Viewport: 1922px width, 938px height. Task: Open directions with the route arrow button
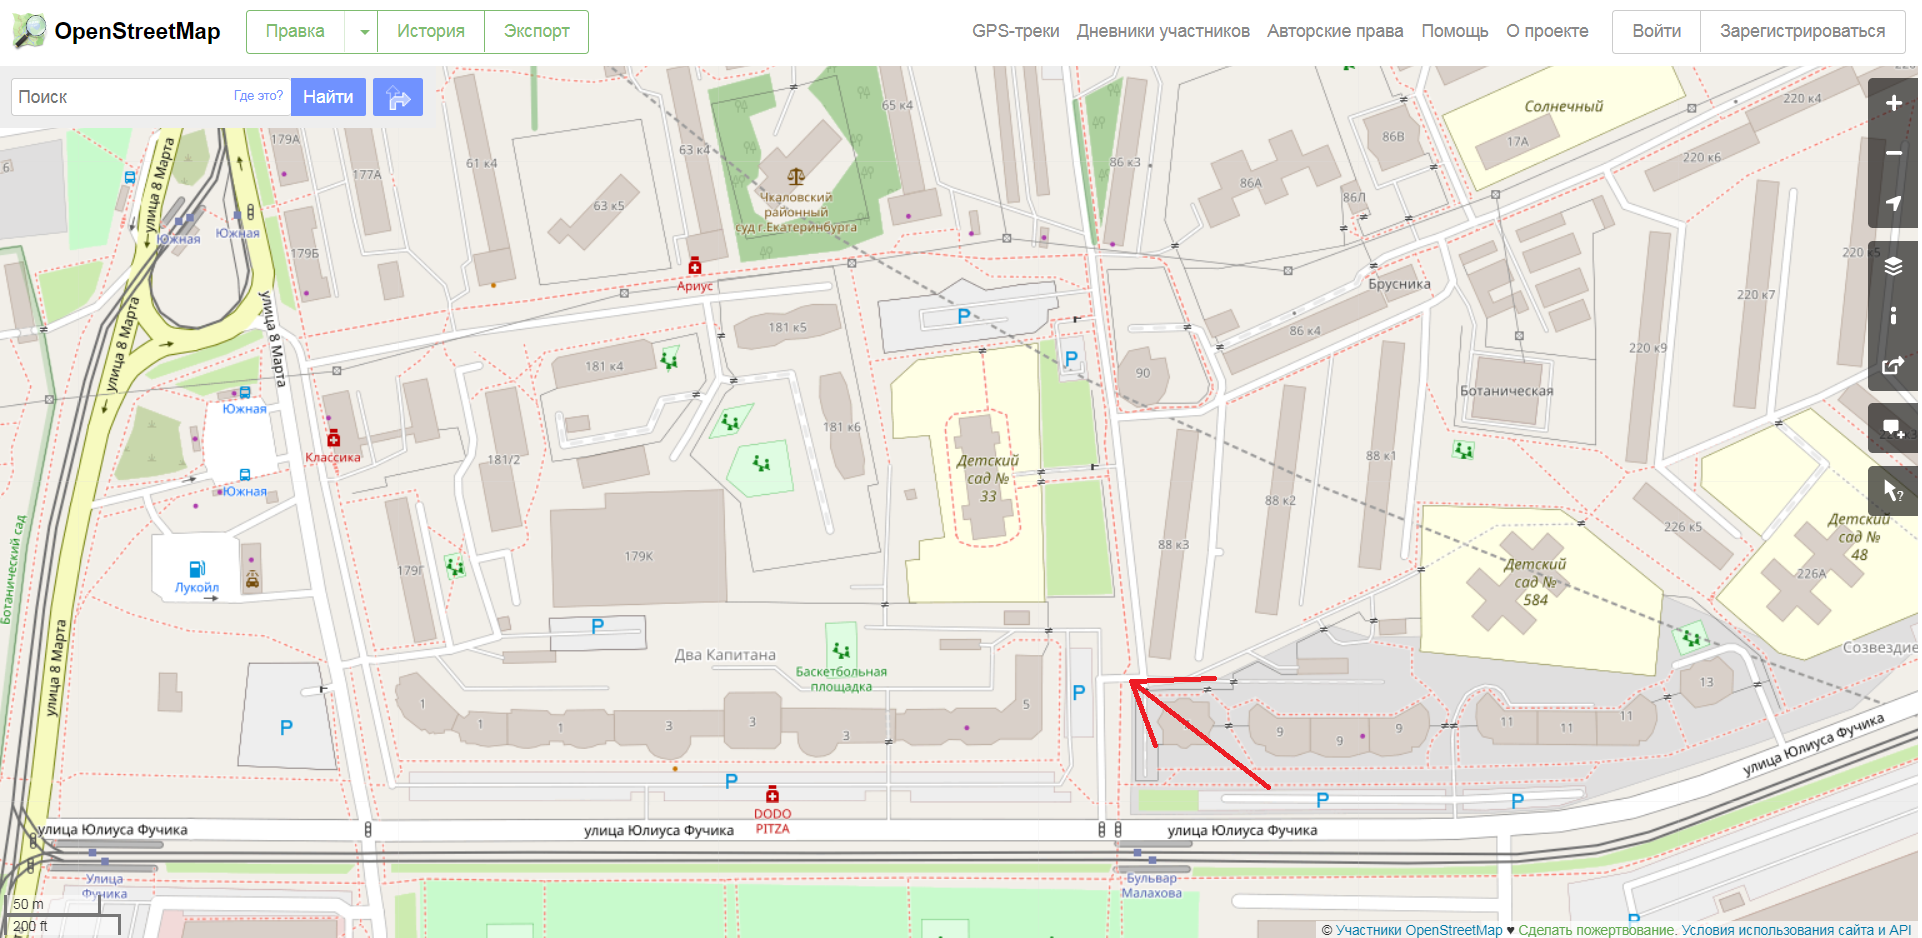coord(398,97)
